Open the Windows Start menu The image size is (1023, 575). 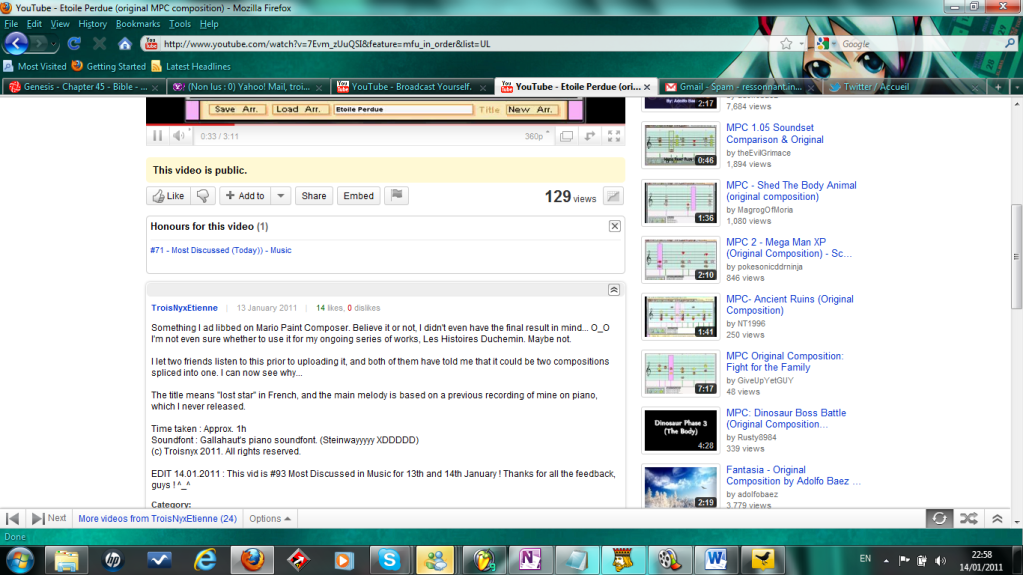(x=20, y=560)
